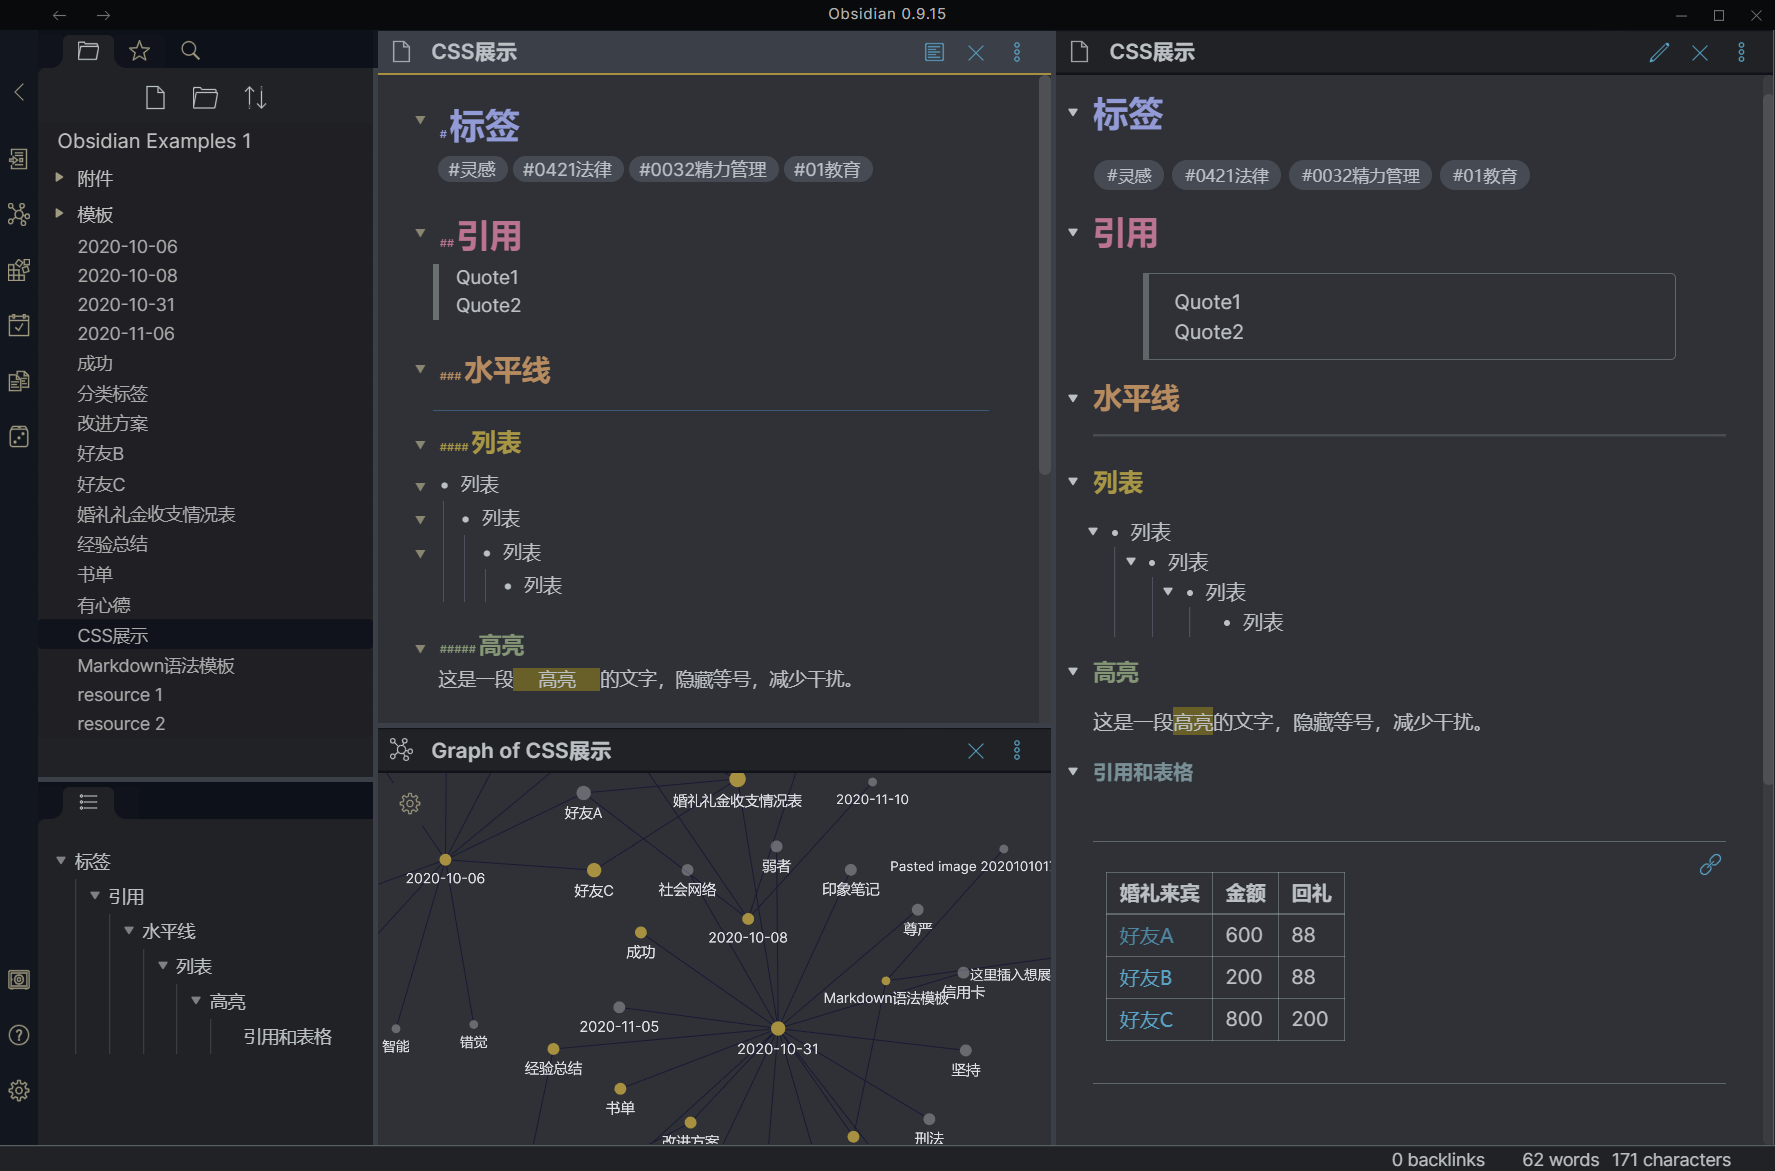Open the Markdown语法模板 note in file list

coord(156,665)
